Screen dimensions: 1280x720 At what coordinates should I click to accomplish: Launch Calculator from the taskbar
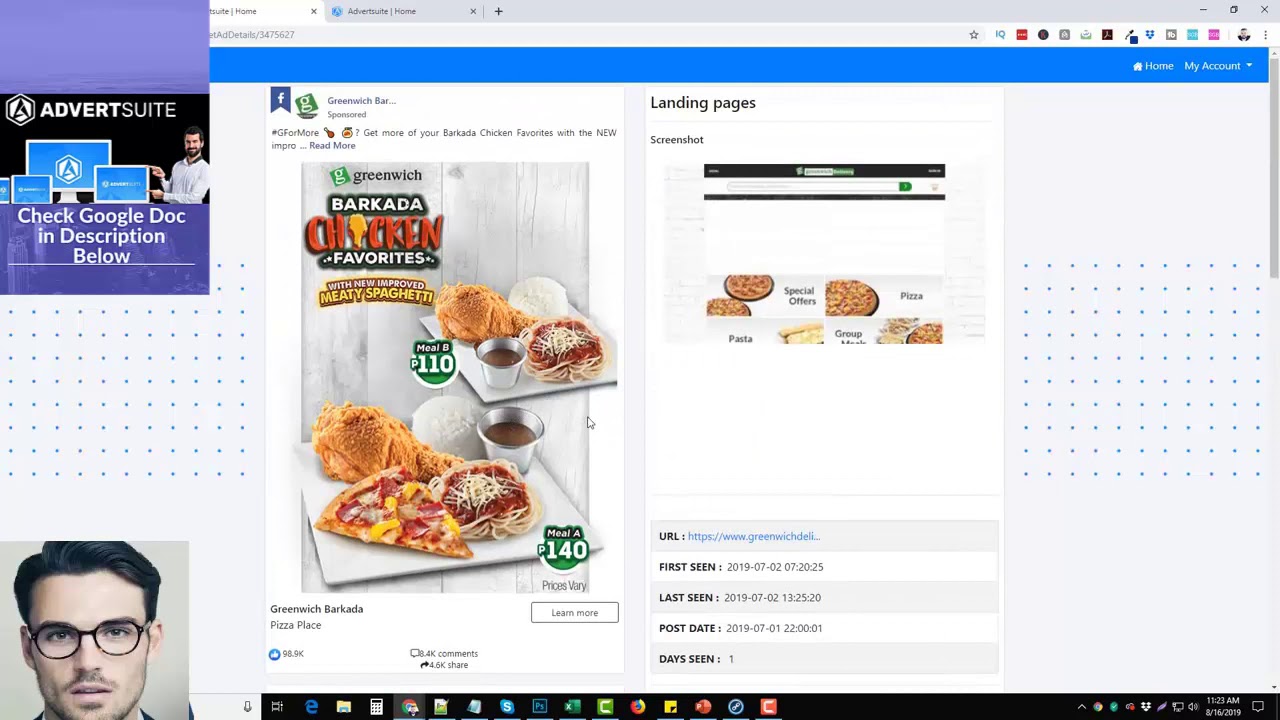pos(376,707)
